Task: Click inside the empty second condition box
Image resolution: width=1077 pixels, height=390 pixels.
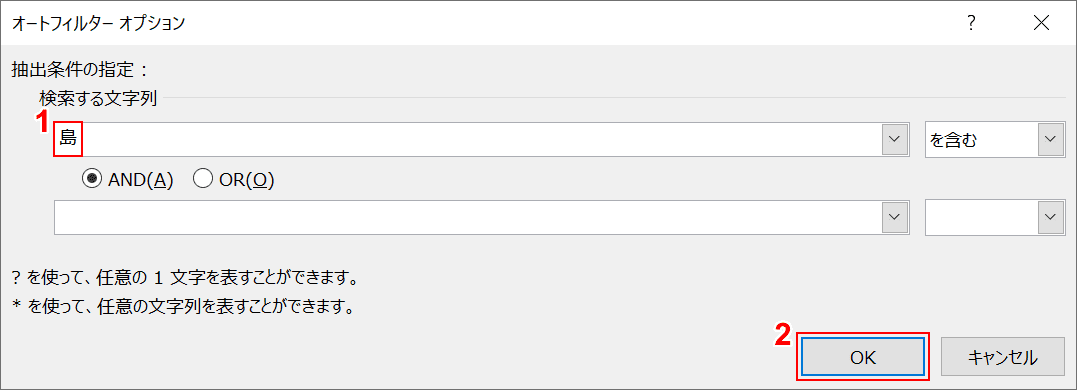Action: [982, 217]
